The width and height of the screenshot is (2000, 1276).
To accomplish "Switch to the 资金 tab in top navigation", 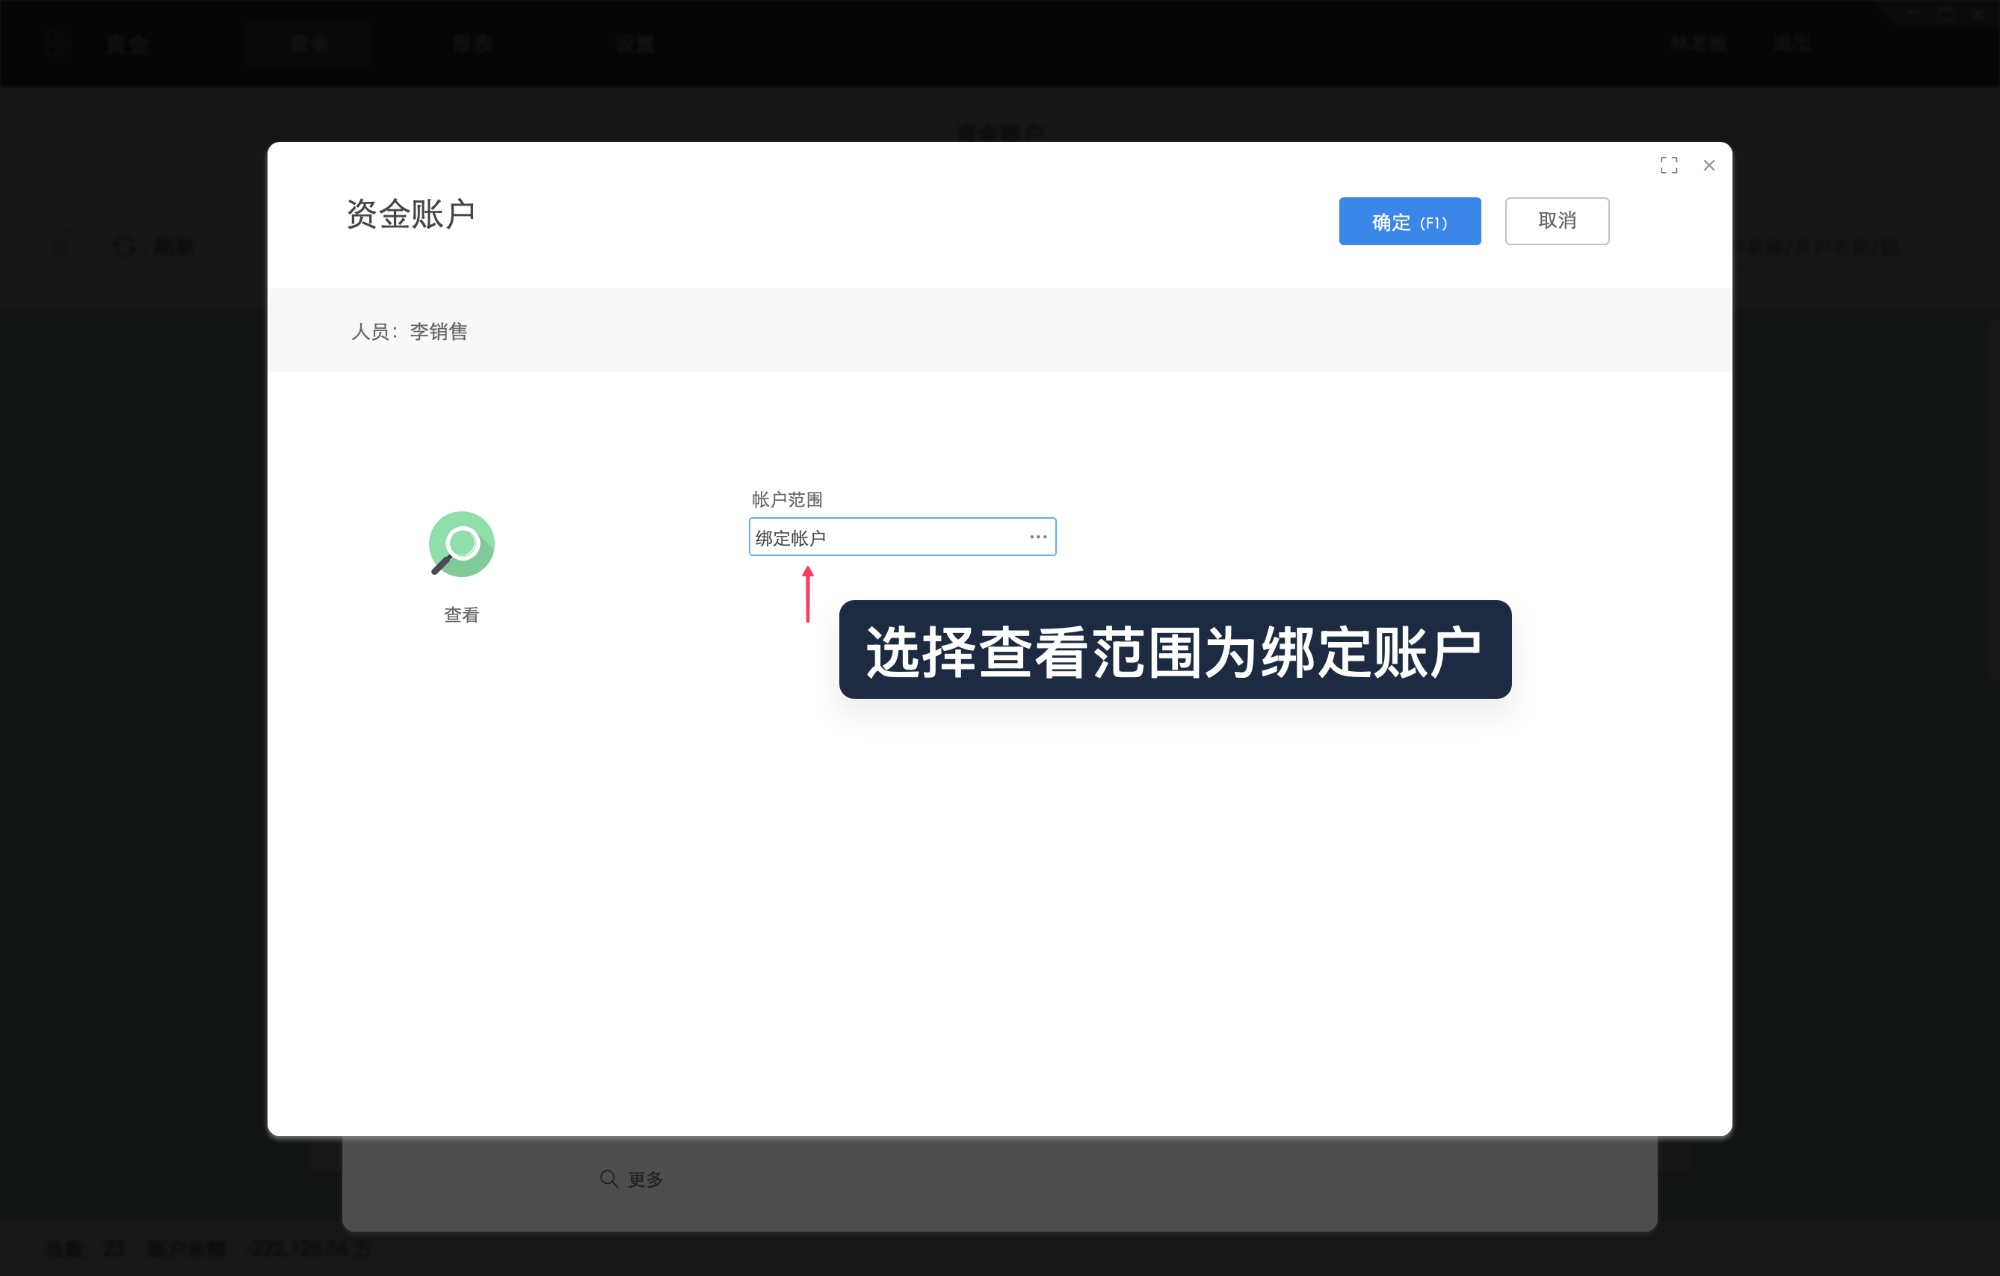I will pos(310,43).
